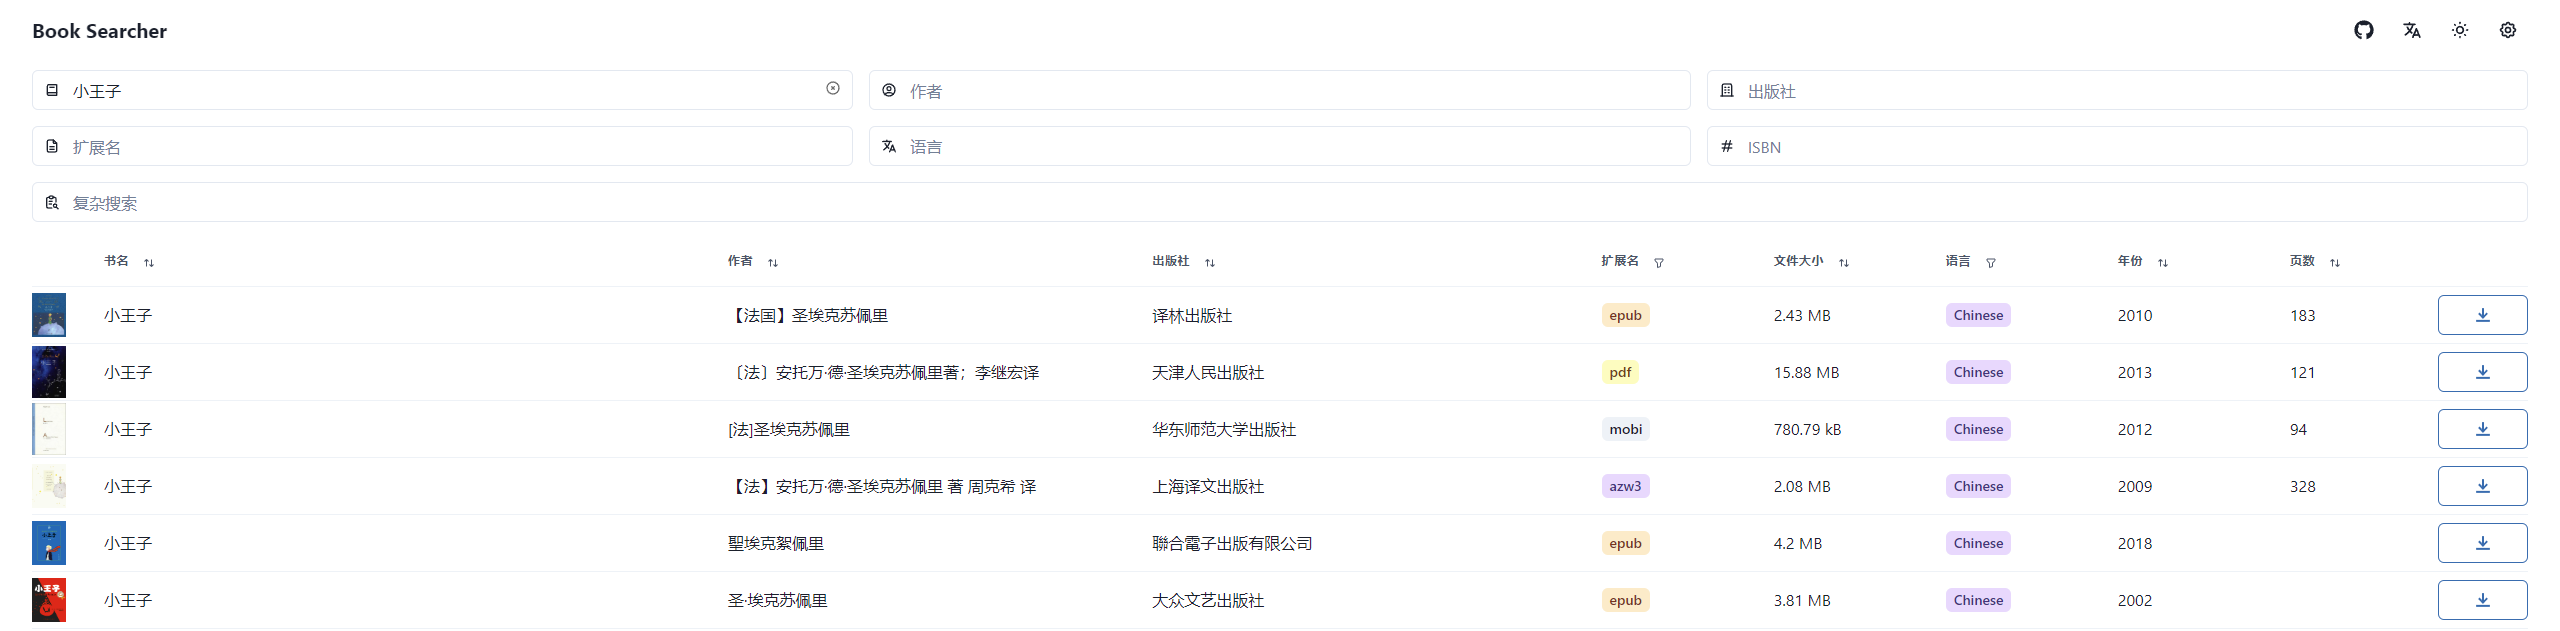Click page count 328 cell
Screen dimensions: 2560x631
2302,486
